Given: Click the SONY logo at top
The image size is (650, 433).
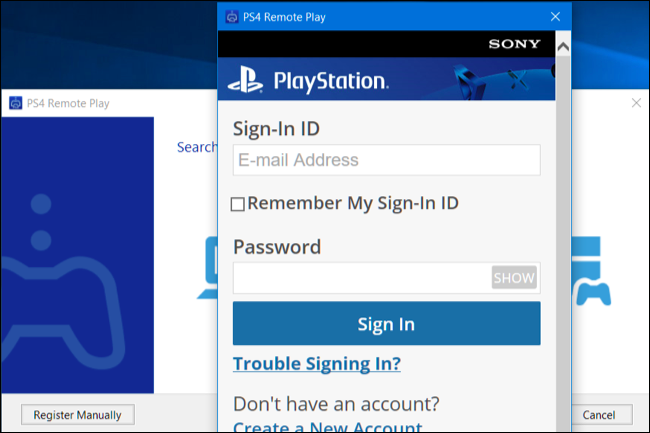Looking at the screenshot, I should pos(514,44).
